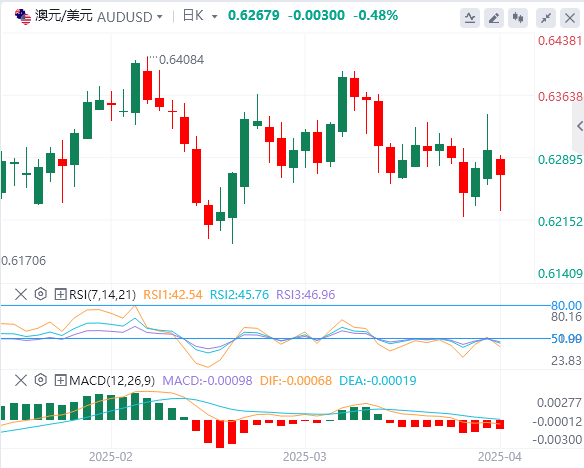This screenshot has width=584, height=468.
Task: Click the 0.64381 price axis label
Action: (x=560, y=41)
